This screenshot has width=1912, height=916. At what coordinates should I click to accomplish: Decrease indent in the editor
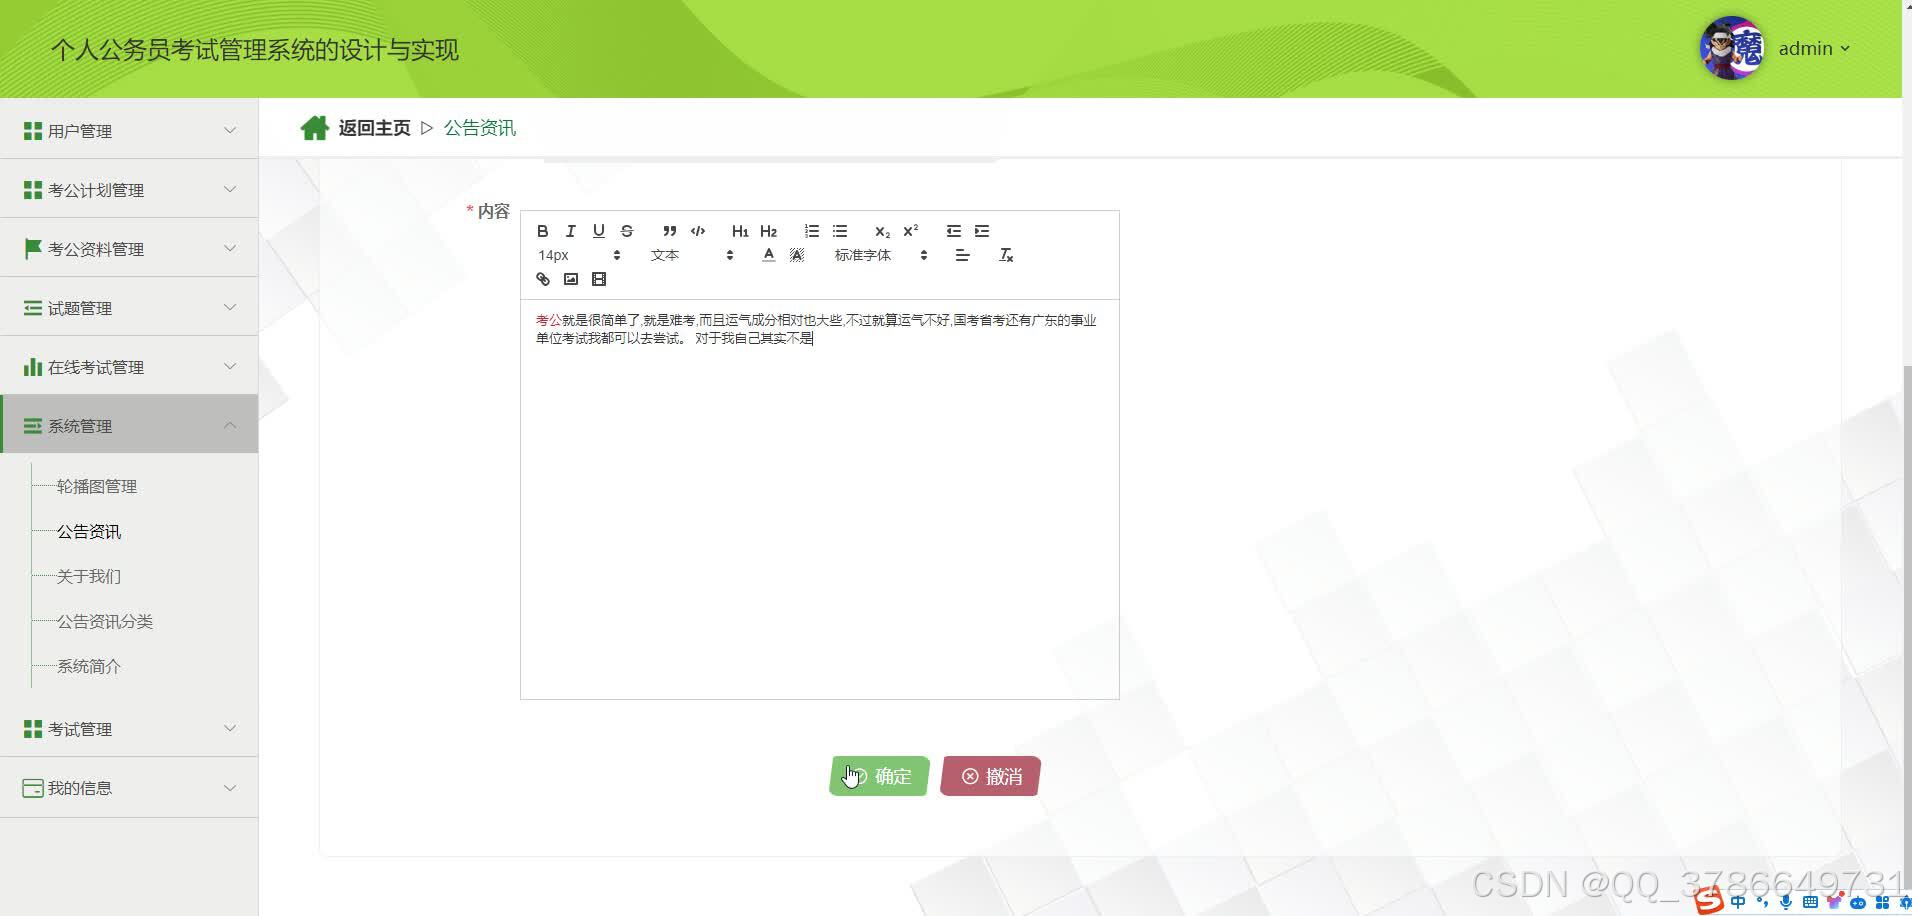[953, 231]
